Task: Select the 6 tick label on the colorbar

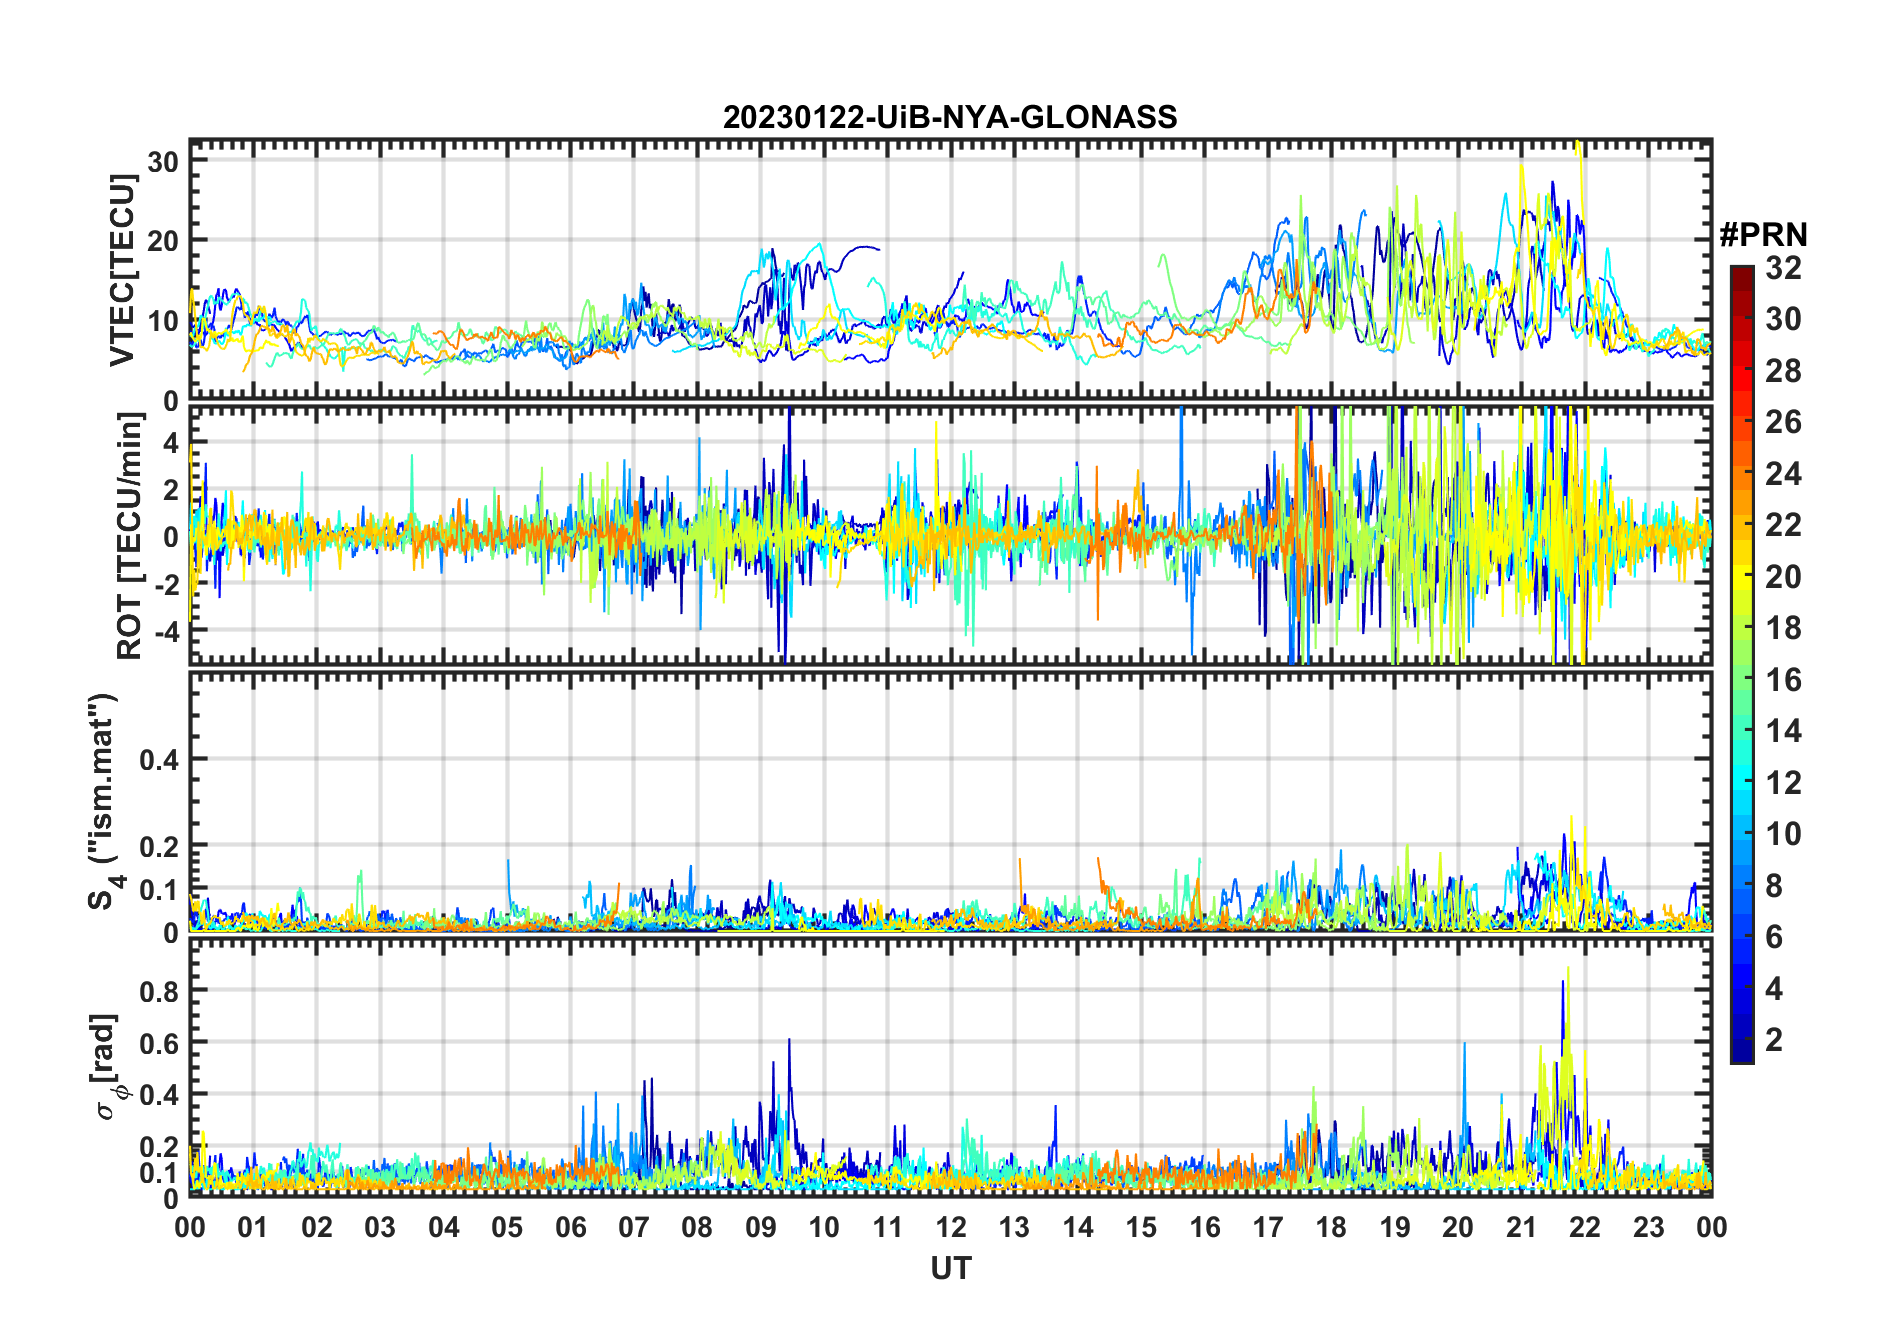Action: tap(1775, 937)
